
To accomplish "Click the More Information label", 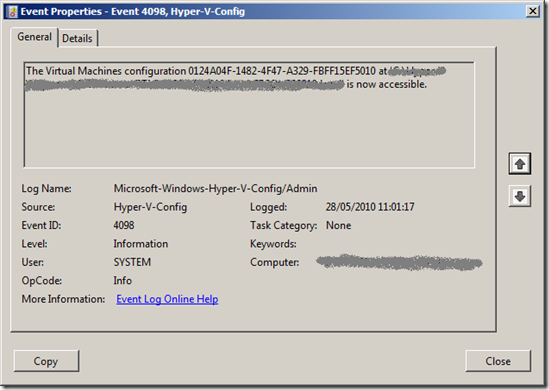I will 63,299.
